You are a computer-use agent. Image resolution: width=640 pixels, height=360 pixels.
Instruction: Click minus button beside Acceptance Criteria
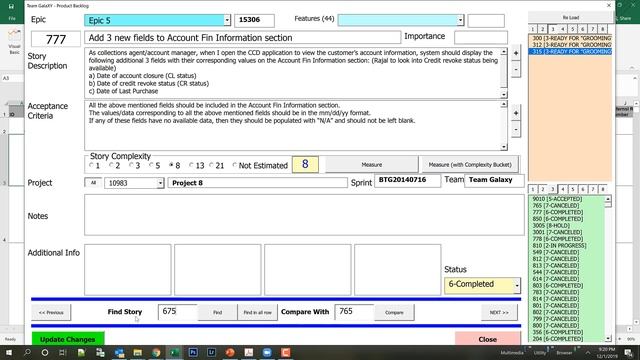tap(516, 129)
